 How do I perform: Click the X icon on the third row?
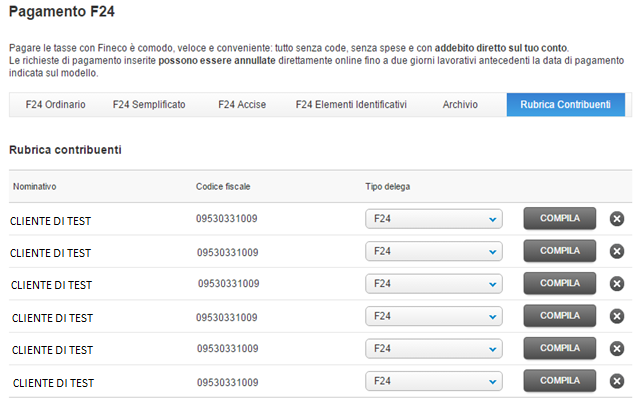[x=616, y=283]
